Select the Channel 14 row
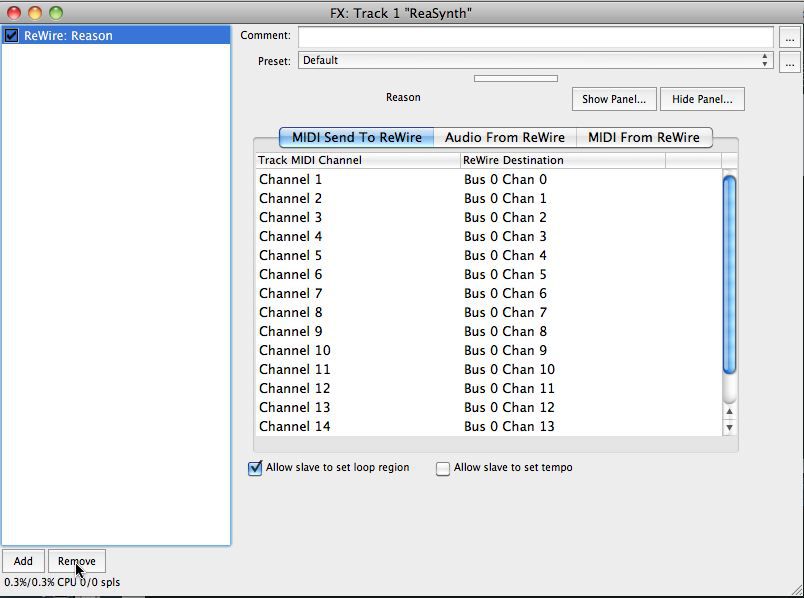This screenshot has width=804, height=598. point(489,426)
